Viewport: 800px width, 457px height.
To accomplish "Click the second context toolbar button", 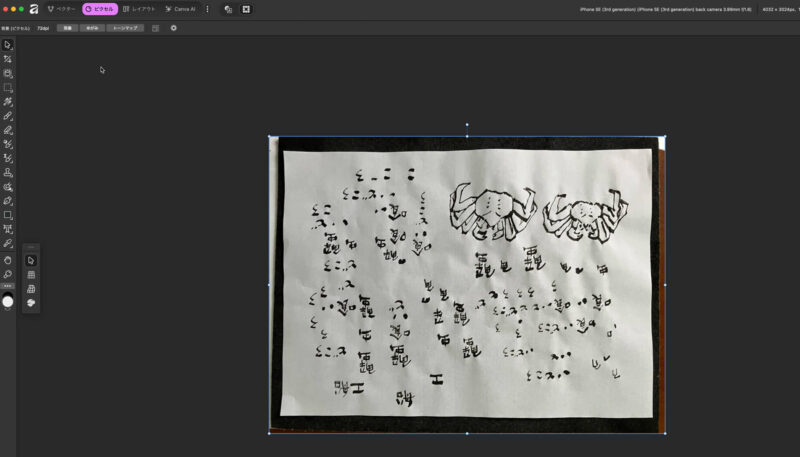I will [x=92, y=28].
